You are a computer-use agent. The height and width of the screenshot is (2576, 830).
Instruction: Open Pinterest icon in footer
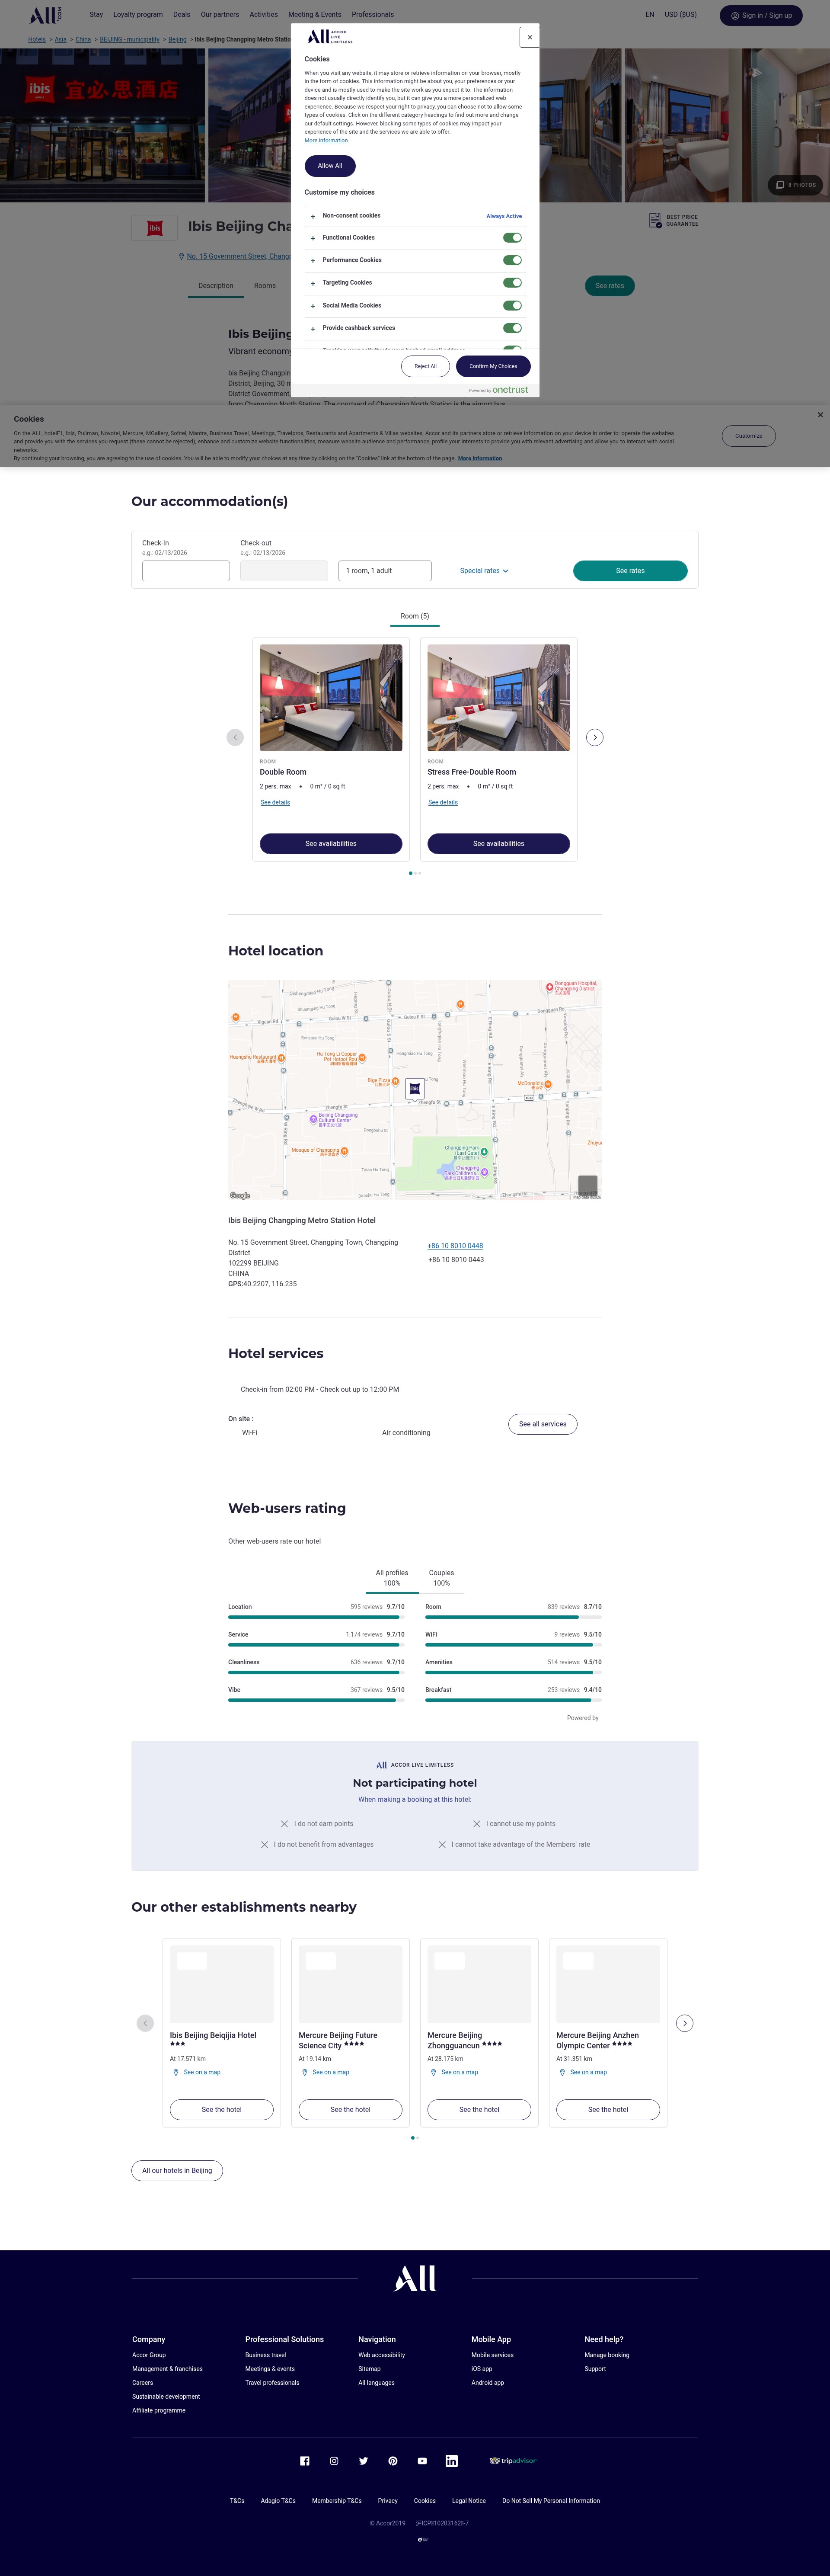click(393, 2461)
